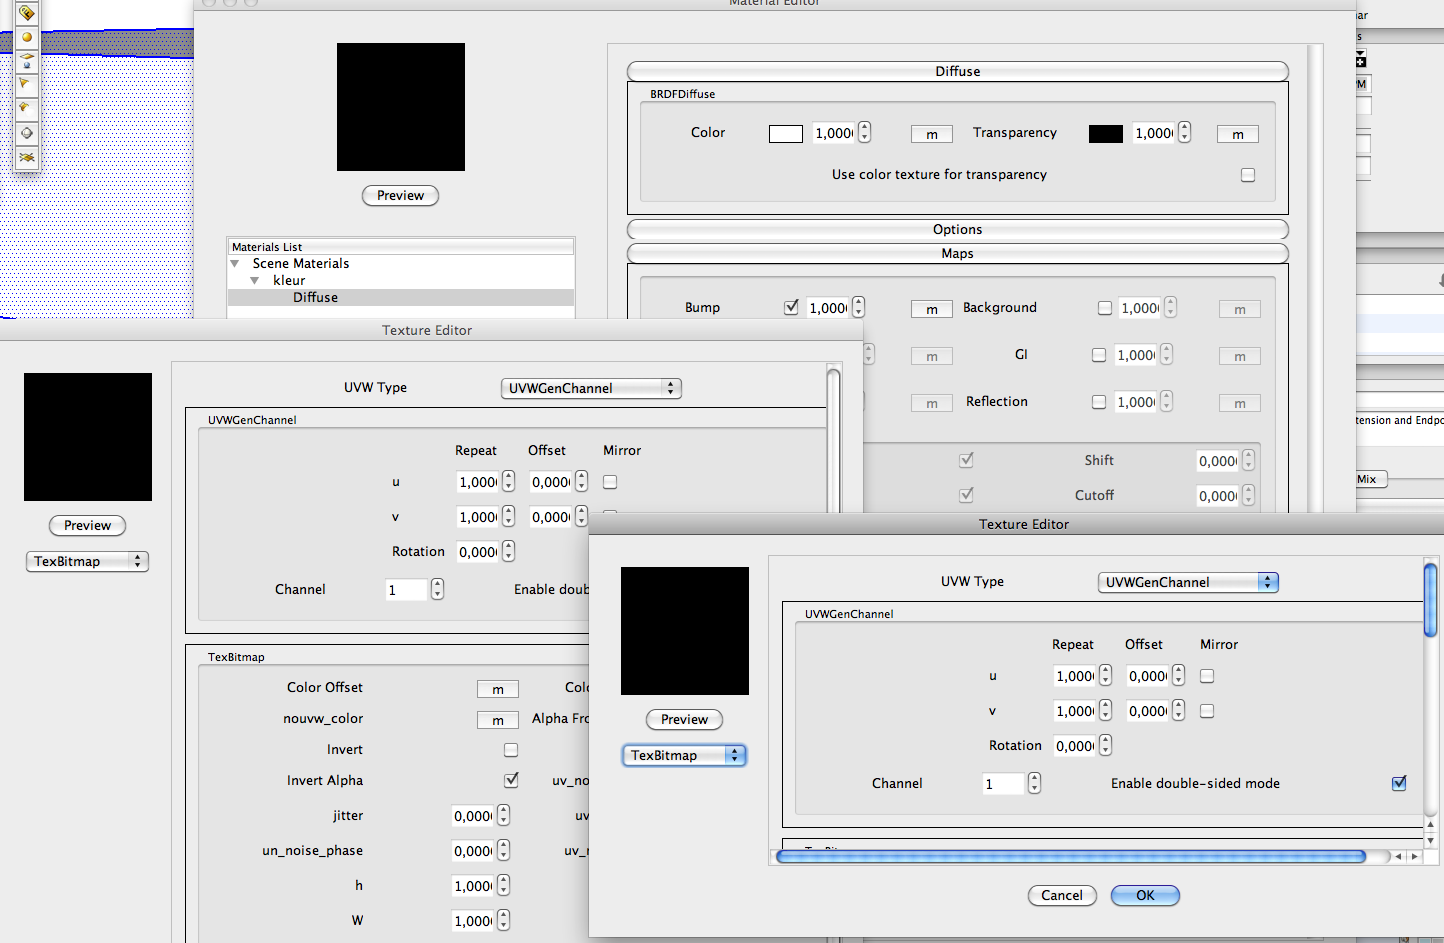The width and height of the screenshot is (1444, 943).
Task: Check v Mirror in front Texture Editor
Action: coord(1207,711)
